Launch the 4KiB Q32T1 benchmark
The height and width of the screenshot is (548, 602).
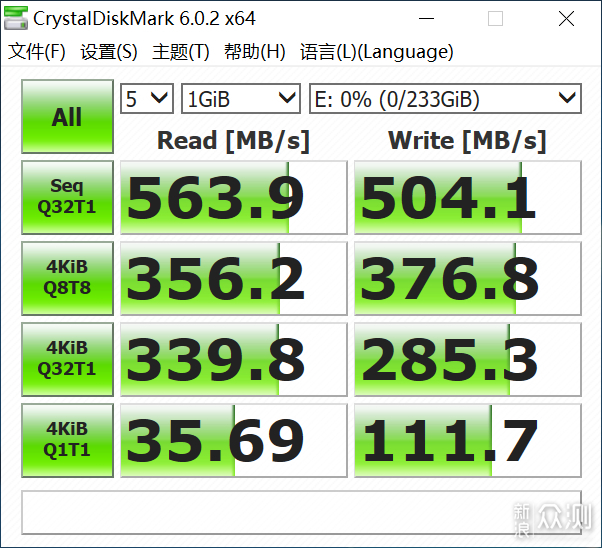(66, 359)
